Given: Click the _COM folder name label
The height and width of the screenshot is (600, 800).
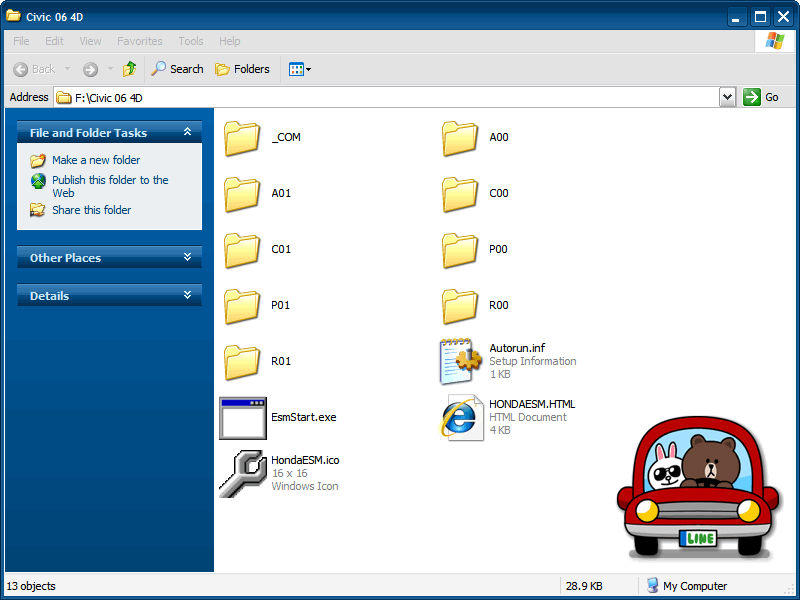Looking at the screenshot, I should (286, 137).
